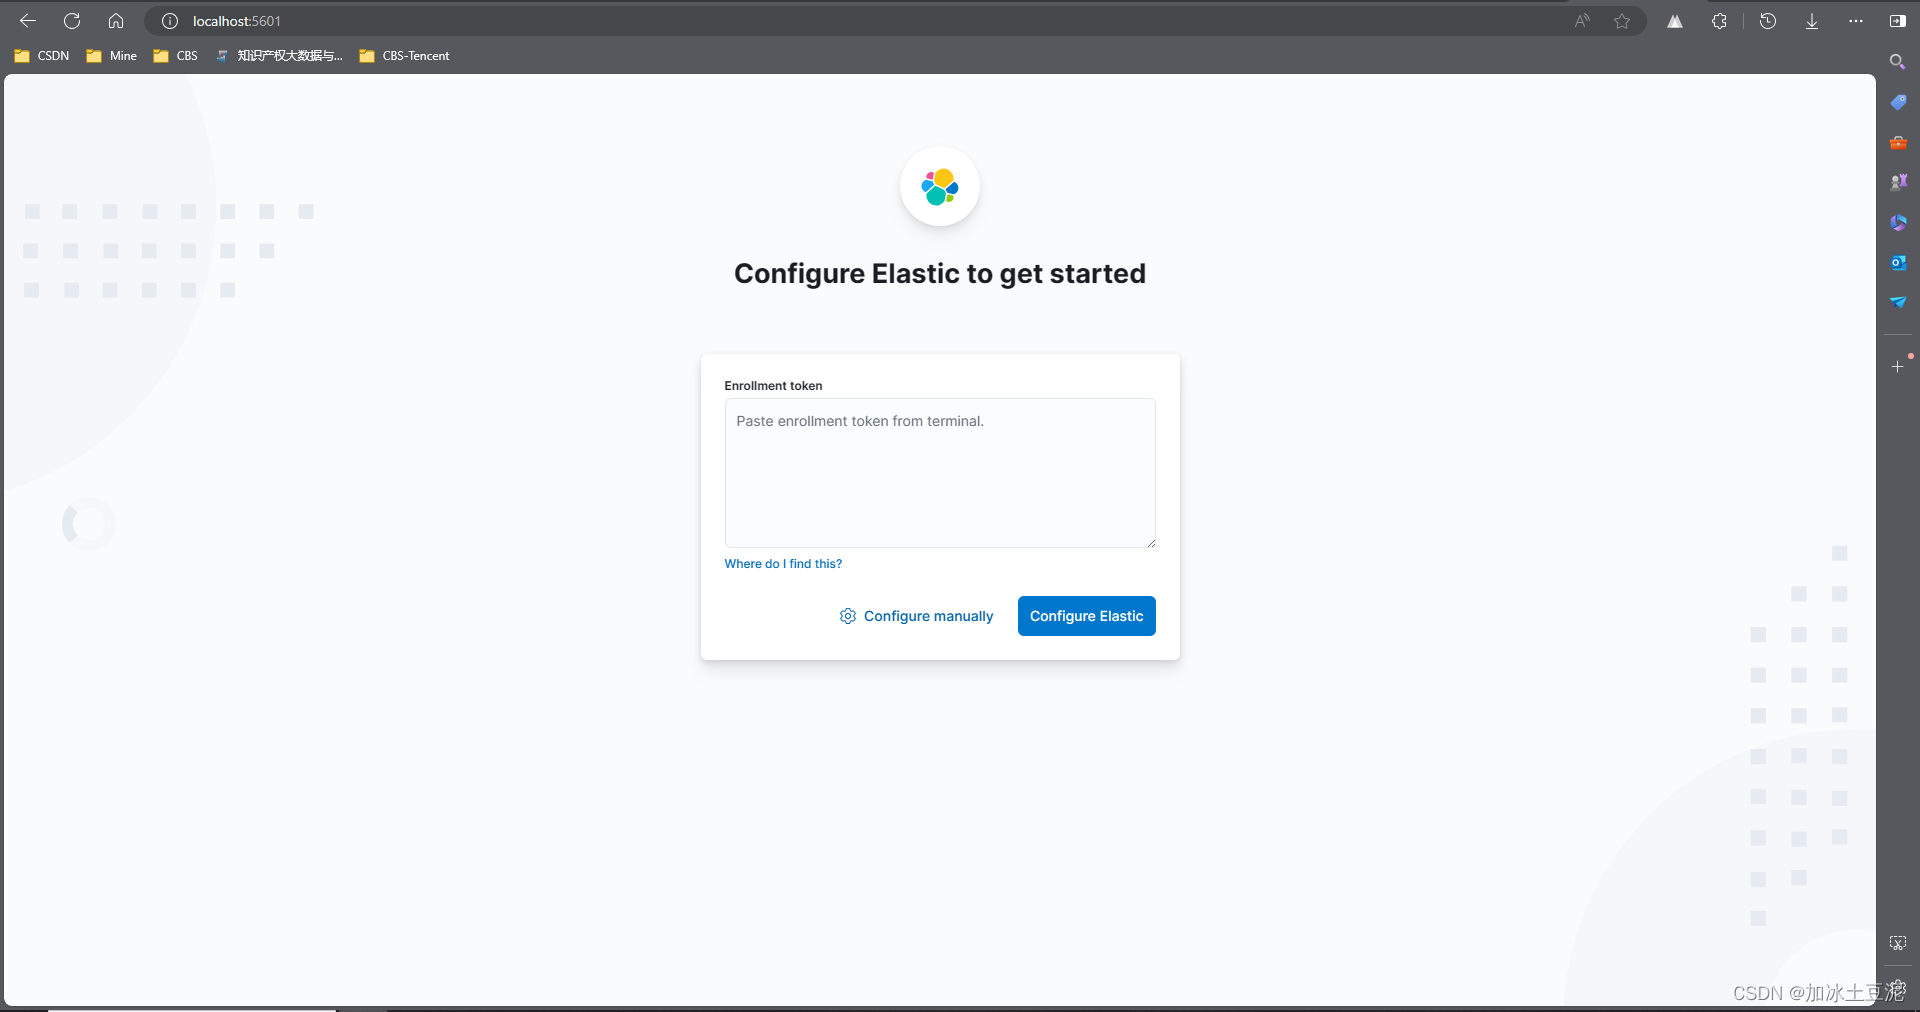Open the 知识产权大数据与... bookmark

point(280,56)
